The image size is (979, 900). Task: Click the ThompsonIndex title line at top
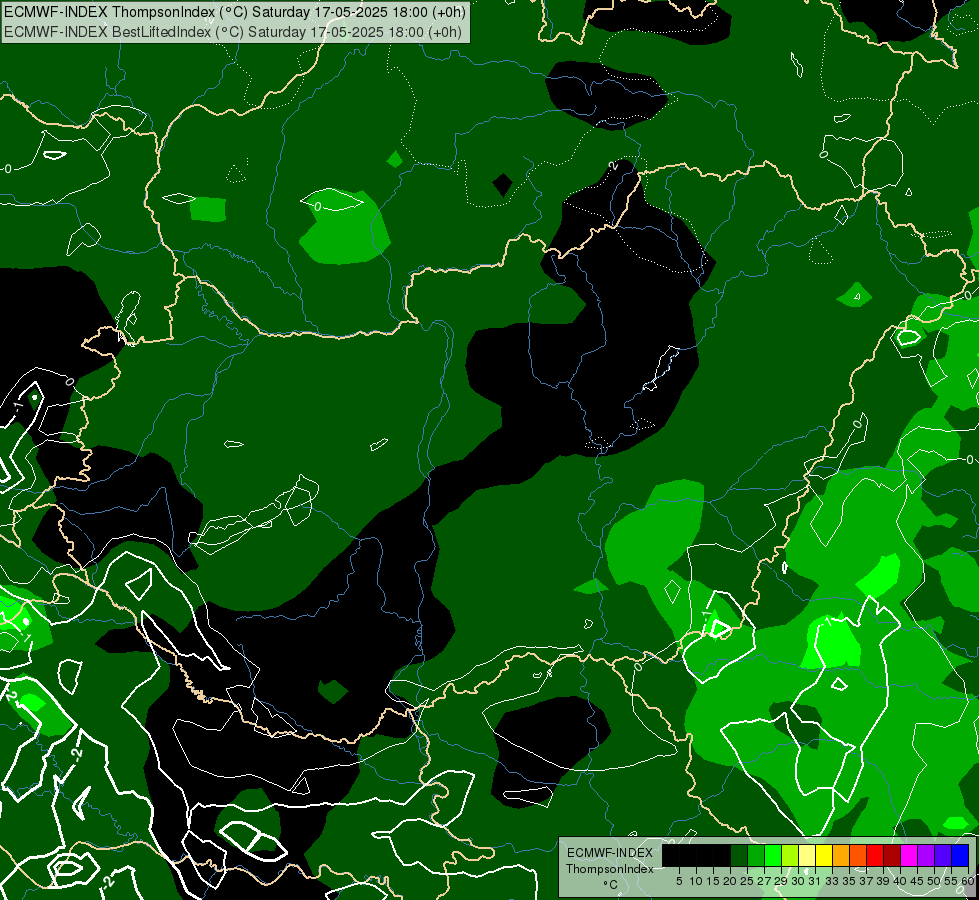(x=234, y=12)
